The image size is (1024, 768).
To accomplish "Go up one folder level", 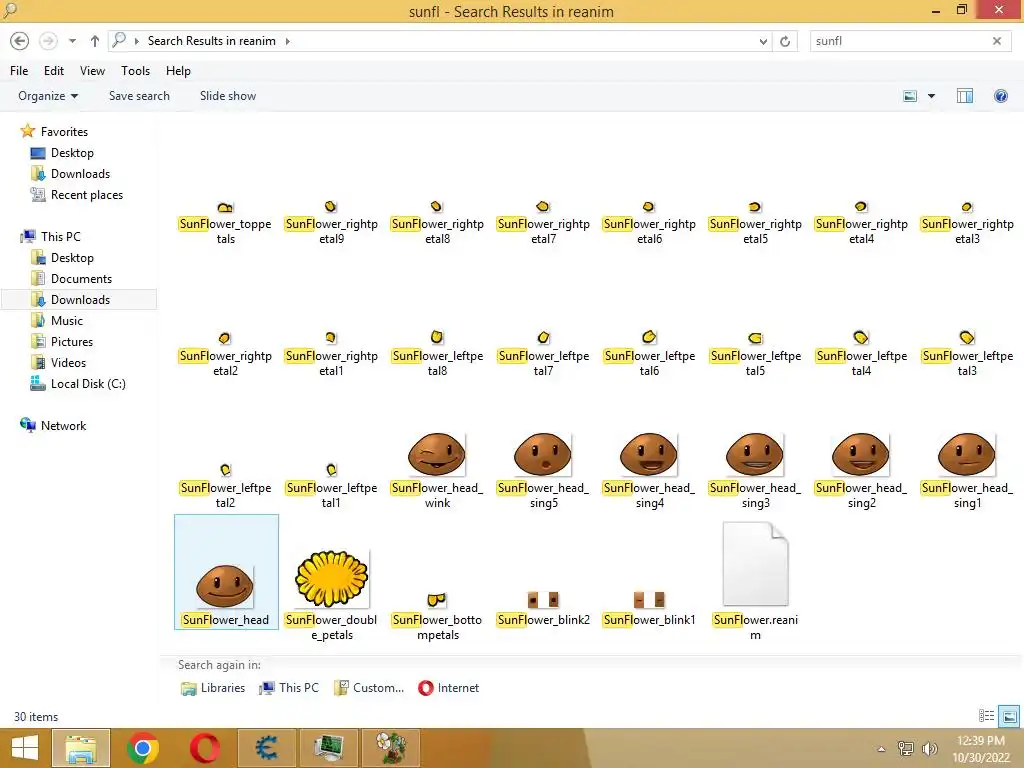I will tap(95, 41).
